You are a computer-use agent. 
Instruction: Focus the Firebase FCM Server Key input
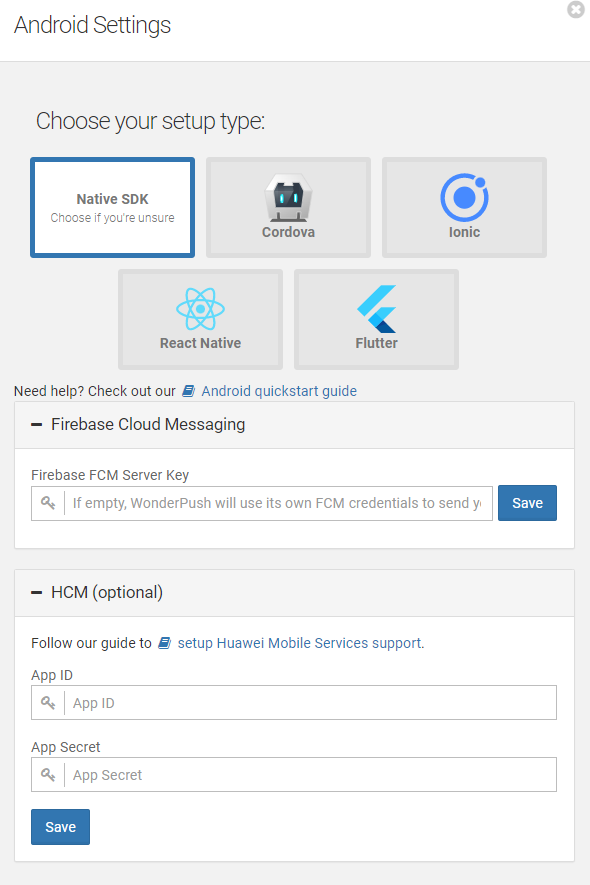(278, 503)
